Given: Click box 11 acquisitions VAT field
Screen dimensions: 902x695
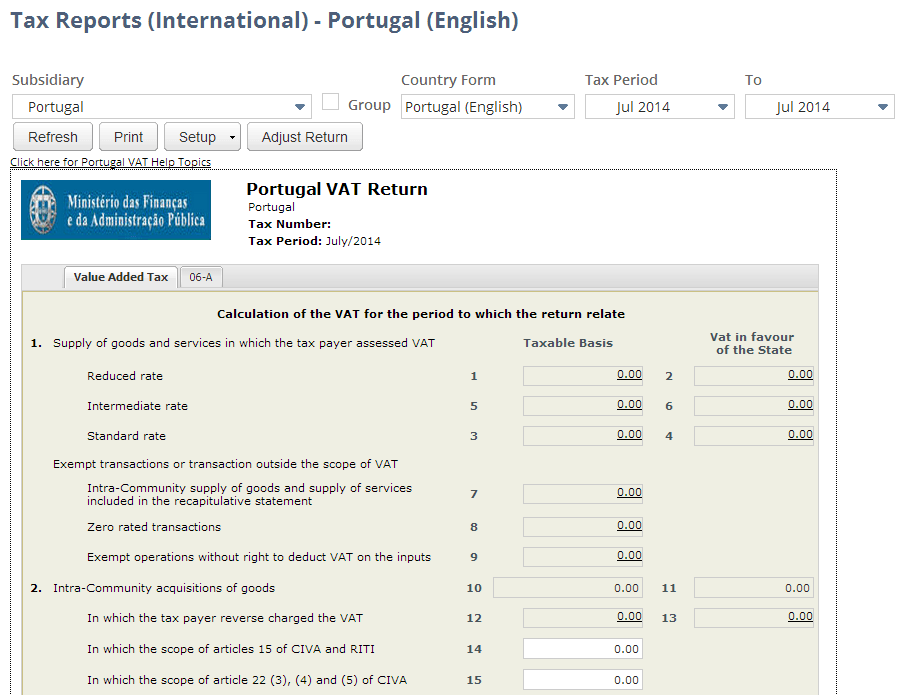Looking at the screenshot, I should tap(754, 588).
